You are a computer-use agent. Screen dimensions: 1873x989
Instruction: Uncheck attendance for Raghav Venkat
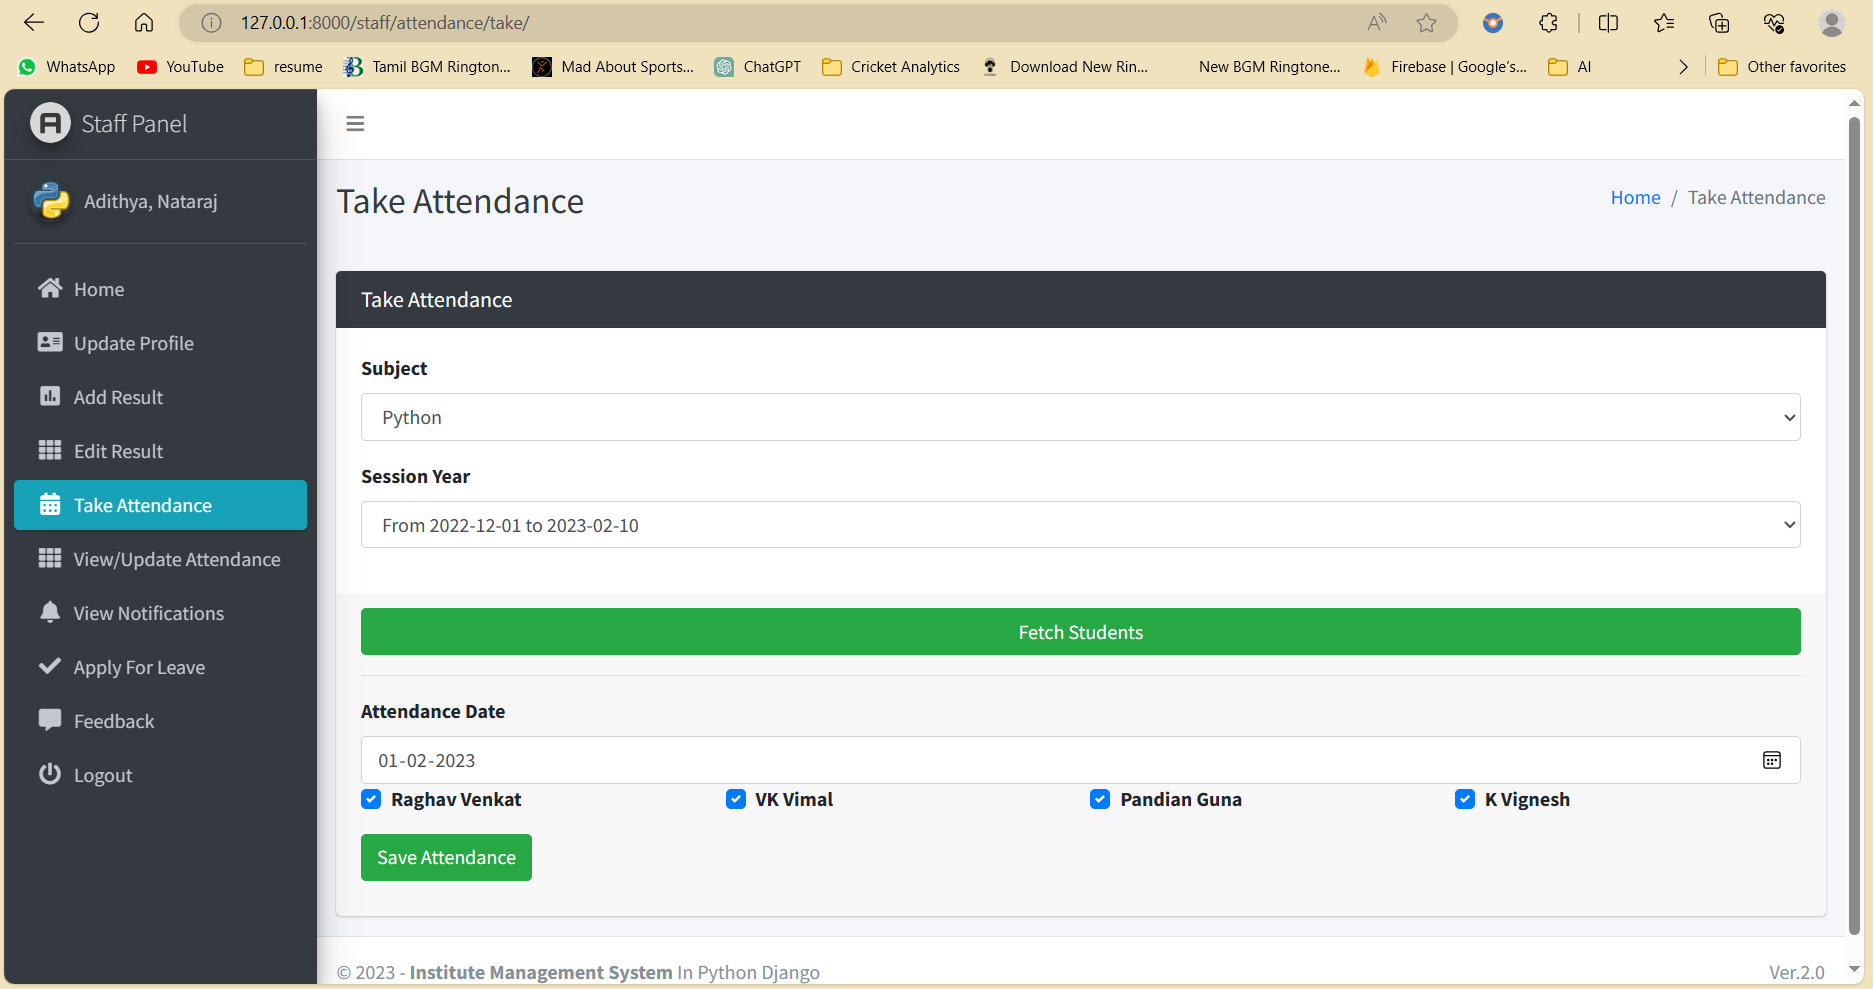click(371, 799)
